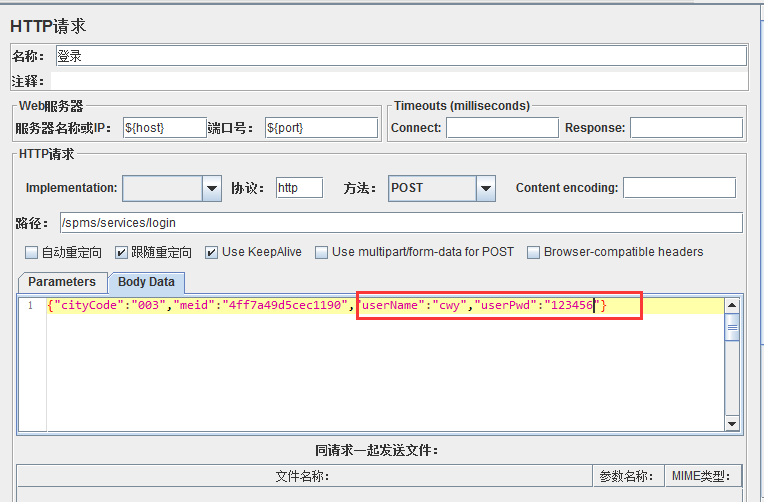
Task: Click the server name field with ${host}
Action: tap(165, 128)
